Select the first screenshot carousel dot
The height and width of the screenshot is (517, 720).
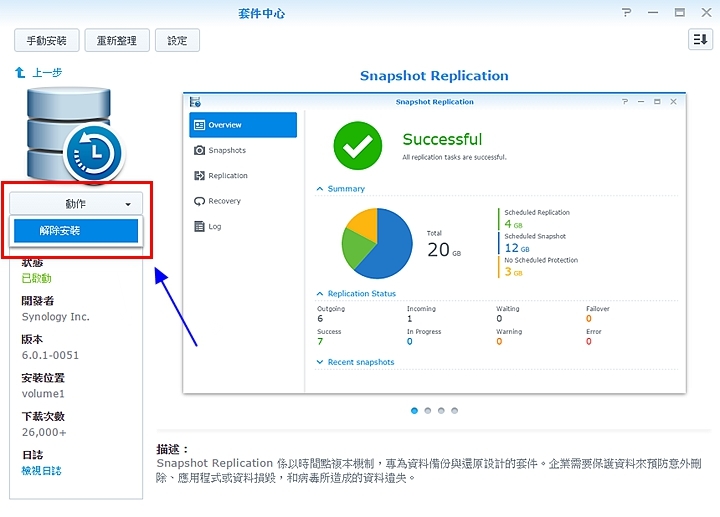pos(414,410)
